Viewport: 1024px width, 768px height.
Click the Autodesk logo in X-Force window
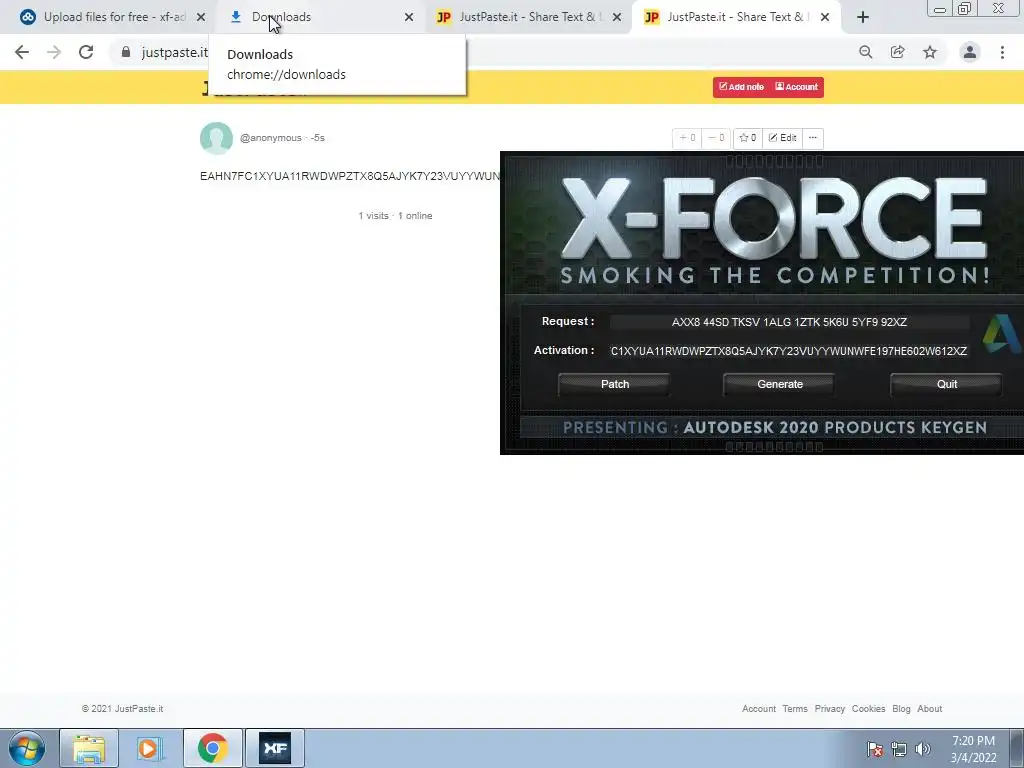click(x=1000, y=334)
